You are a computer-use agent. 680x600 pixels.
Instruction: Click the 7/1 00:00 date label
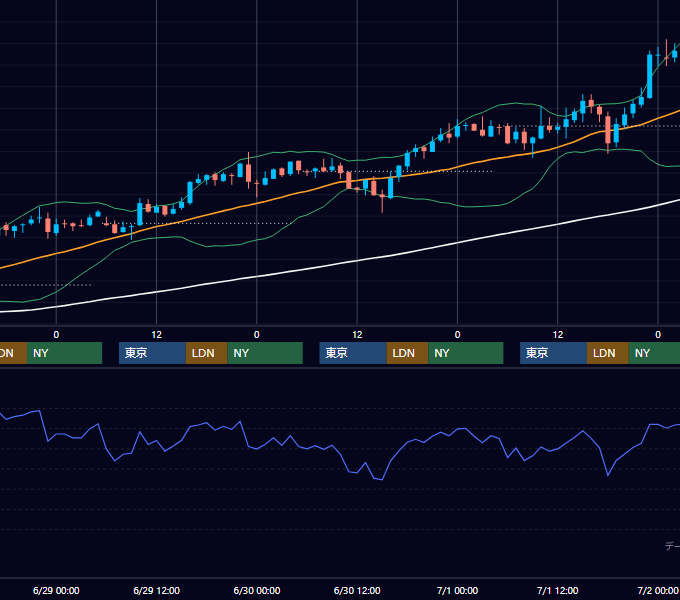pos(457,590)
